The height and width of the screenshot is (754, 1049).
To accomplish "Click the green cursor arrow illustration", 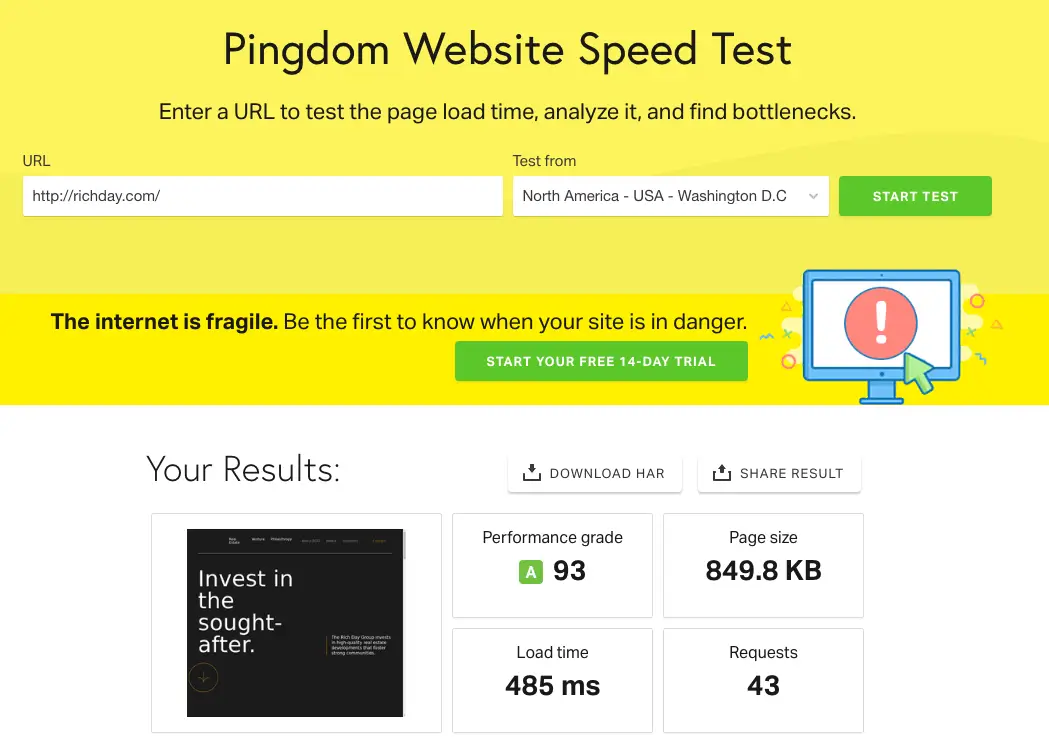I will tap(919, 373).
